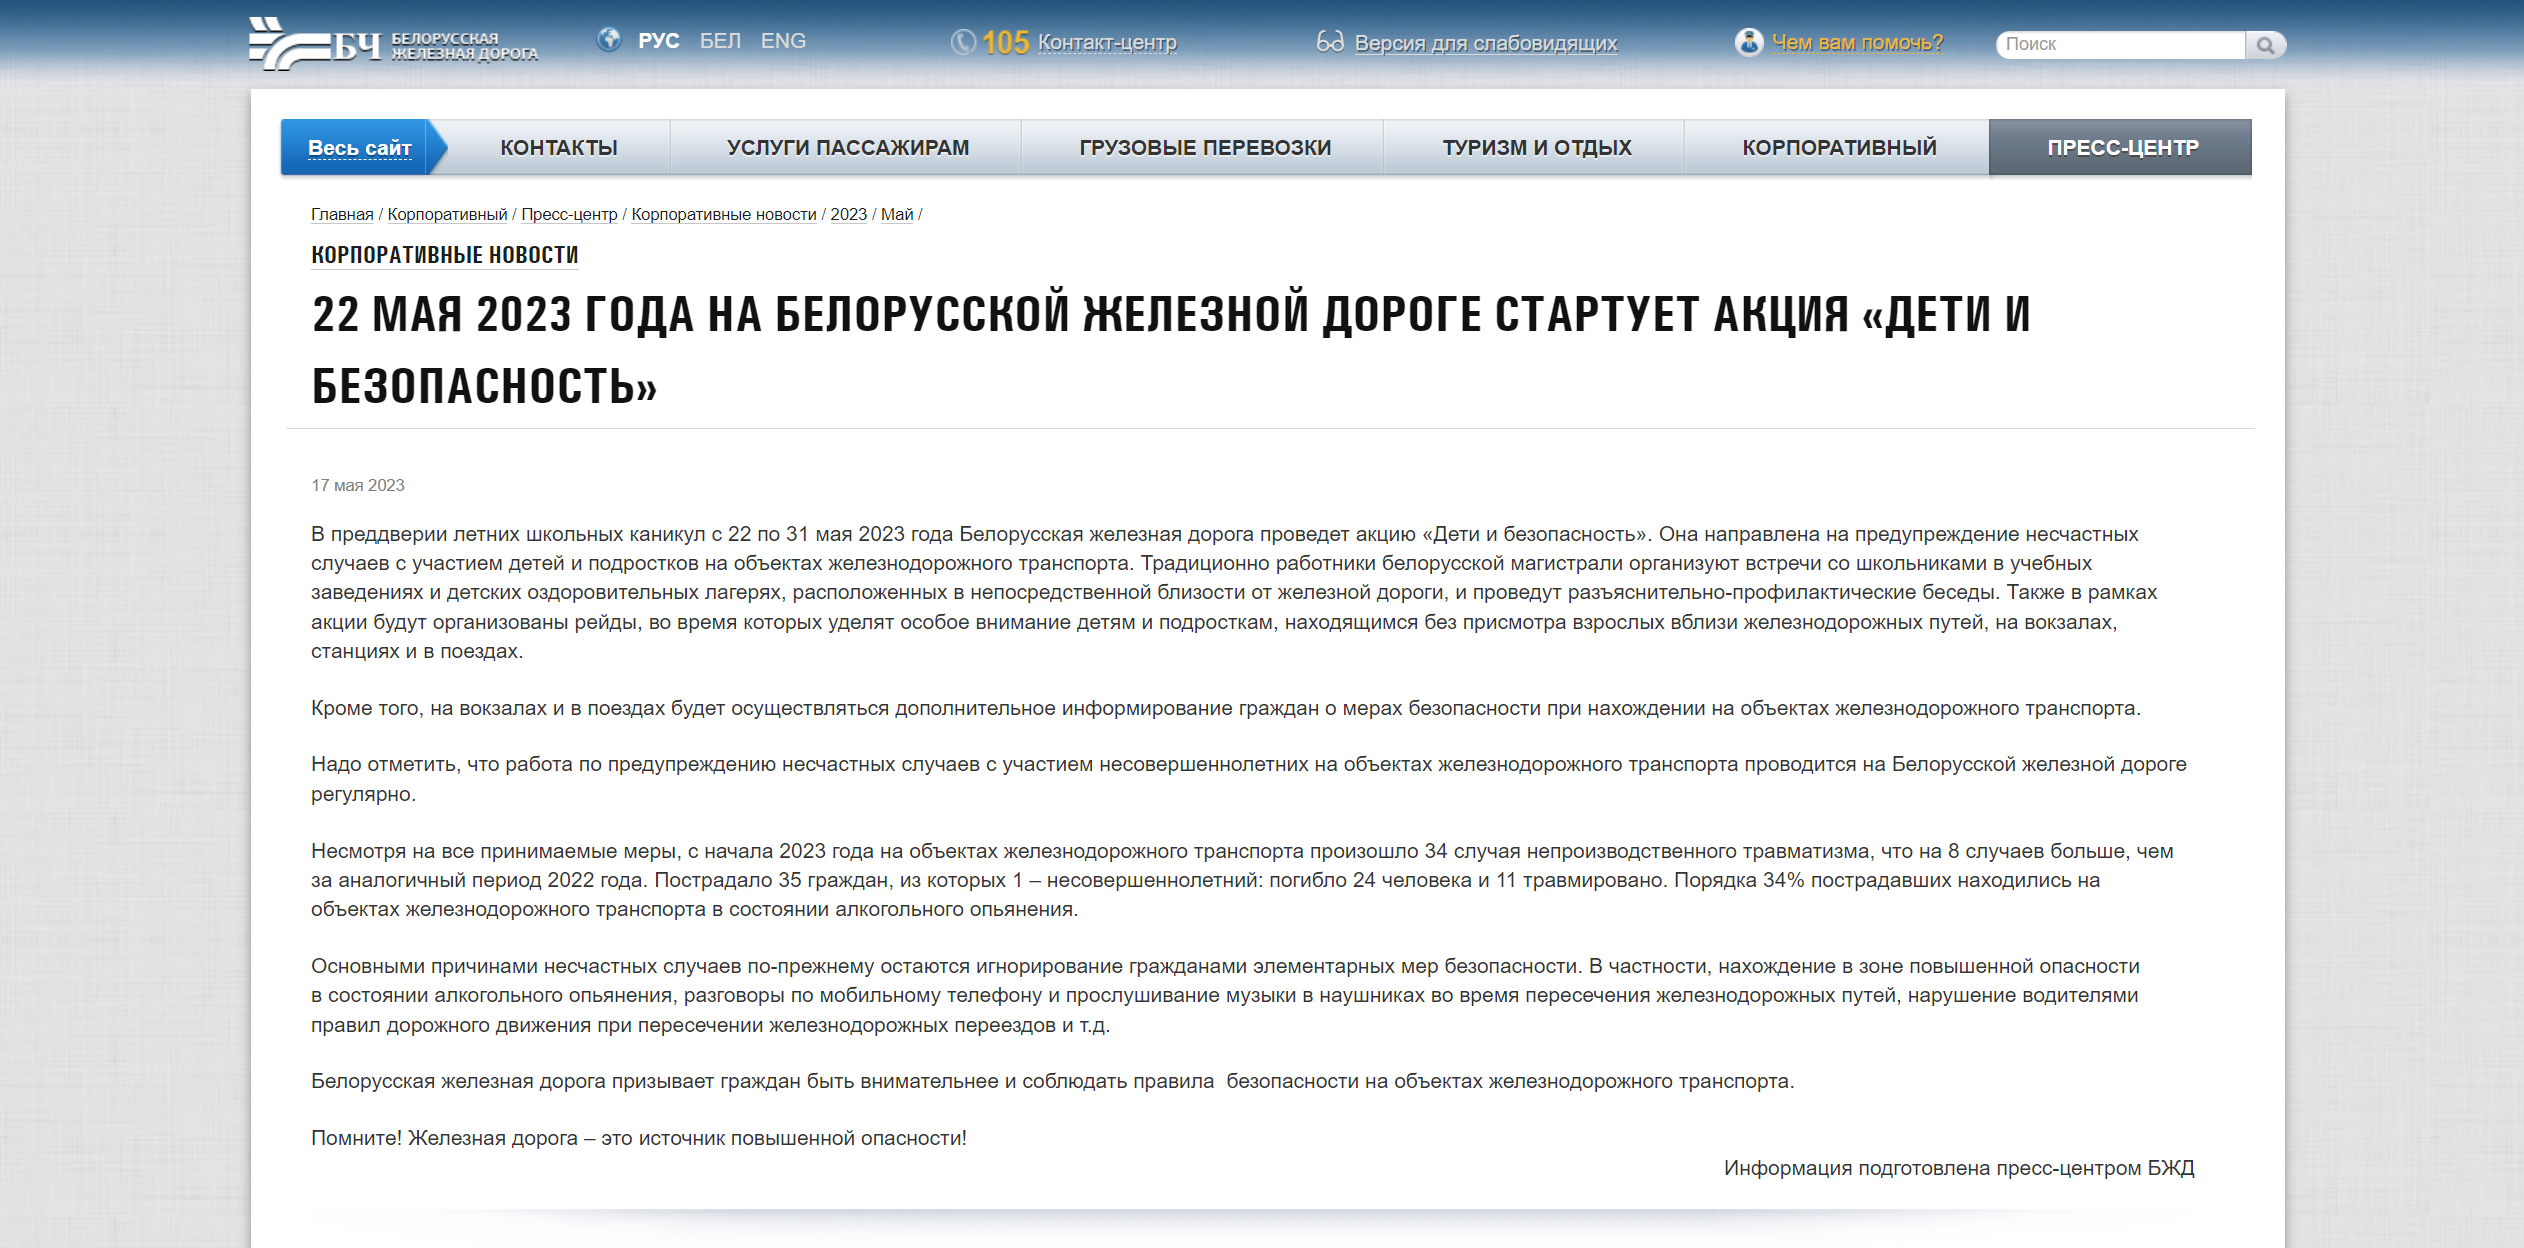Open ТУРИЗМ И ОТДЫХ section

tap(1536, 146)
